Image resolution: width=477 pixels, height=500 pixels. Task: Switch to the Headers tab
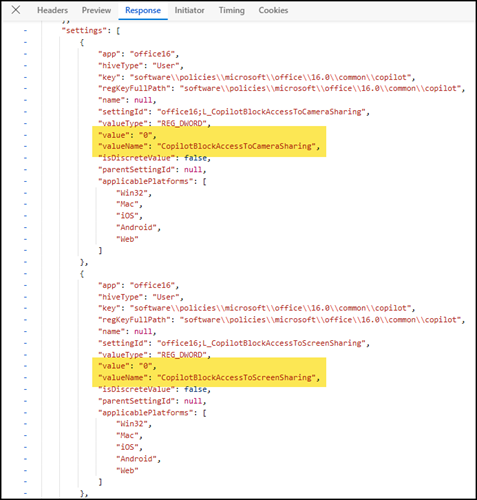(52, 10)
